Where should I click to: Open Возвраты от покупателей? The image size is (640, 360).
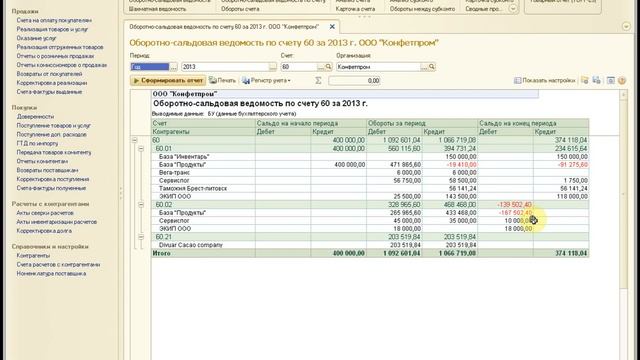click(49, 74)
